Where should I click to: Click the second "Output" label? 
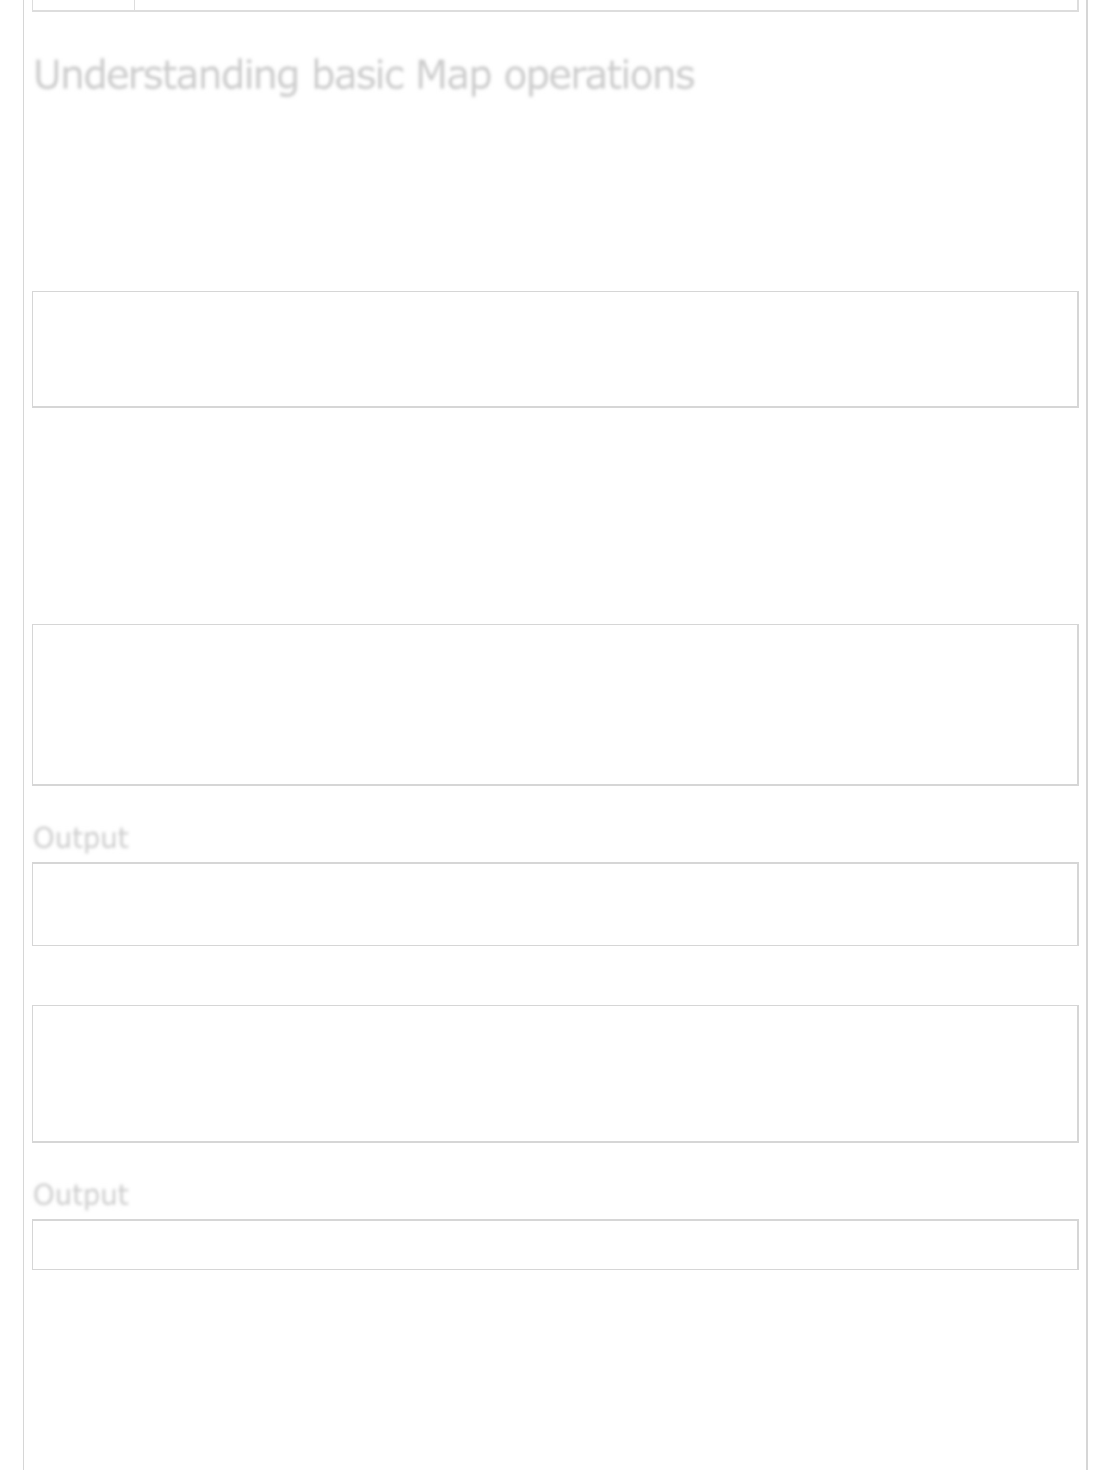click(x=81, y=1195)
